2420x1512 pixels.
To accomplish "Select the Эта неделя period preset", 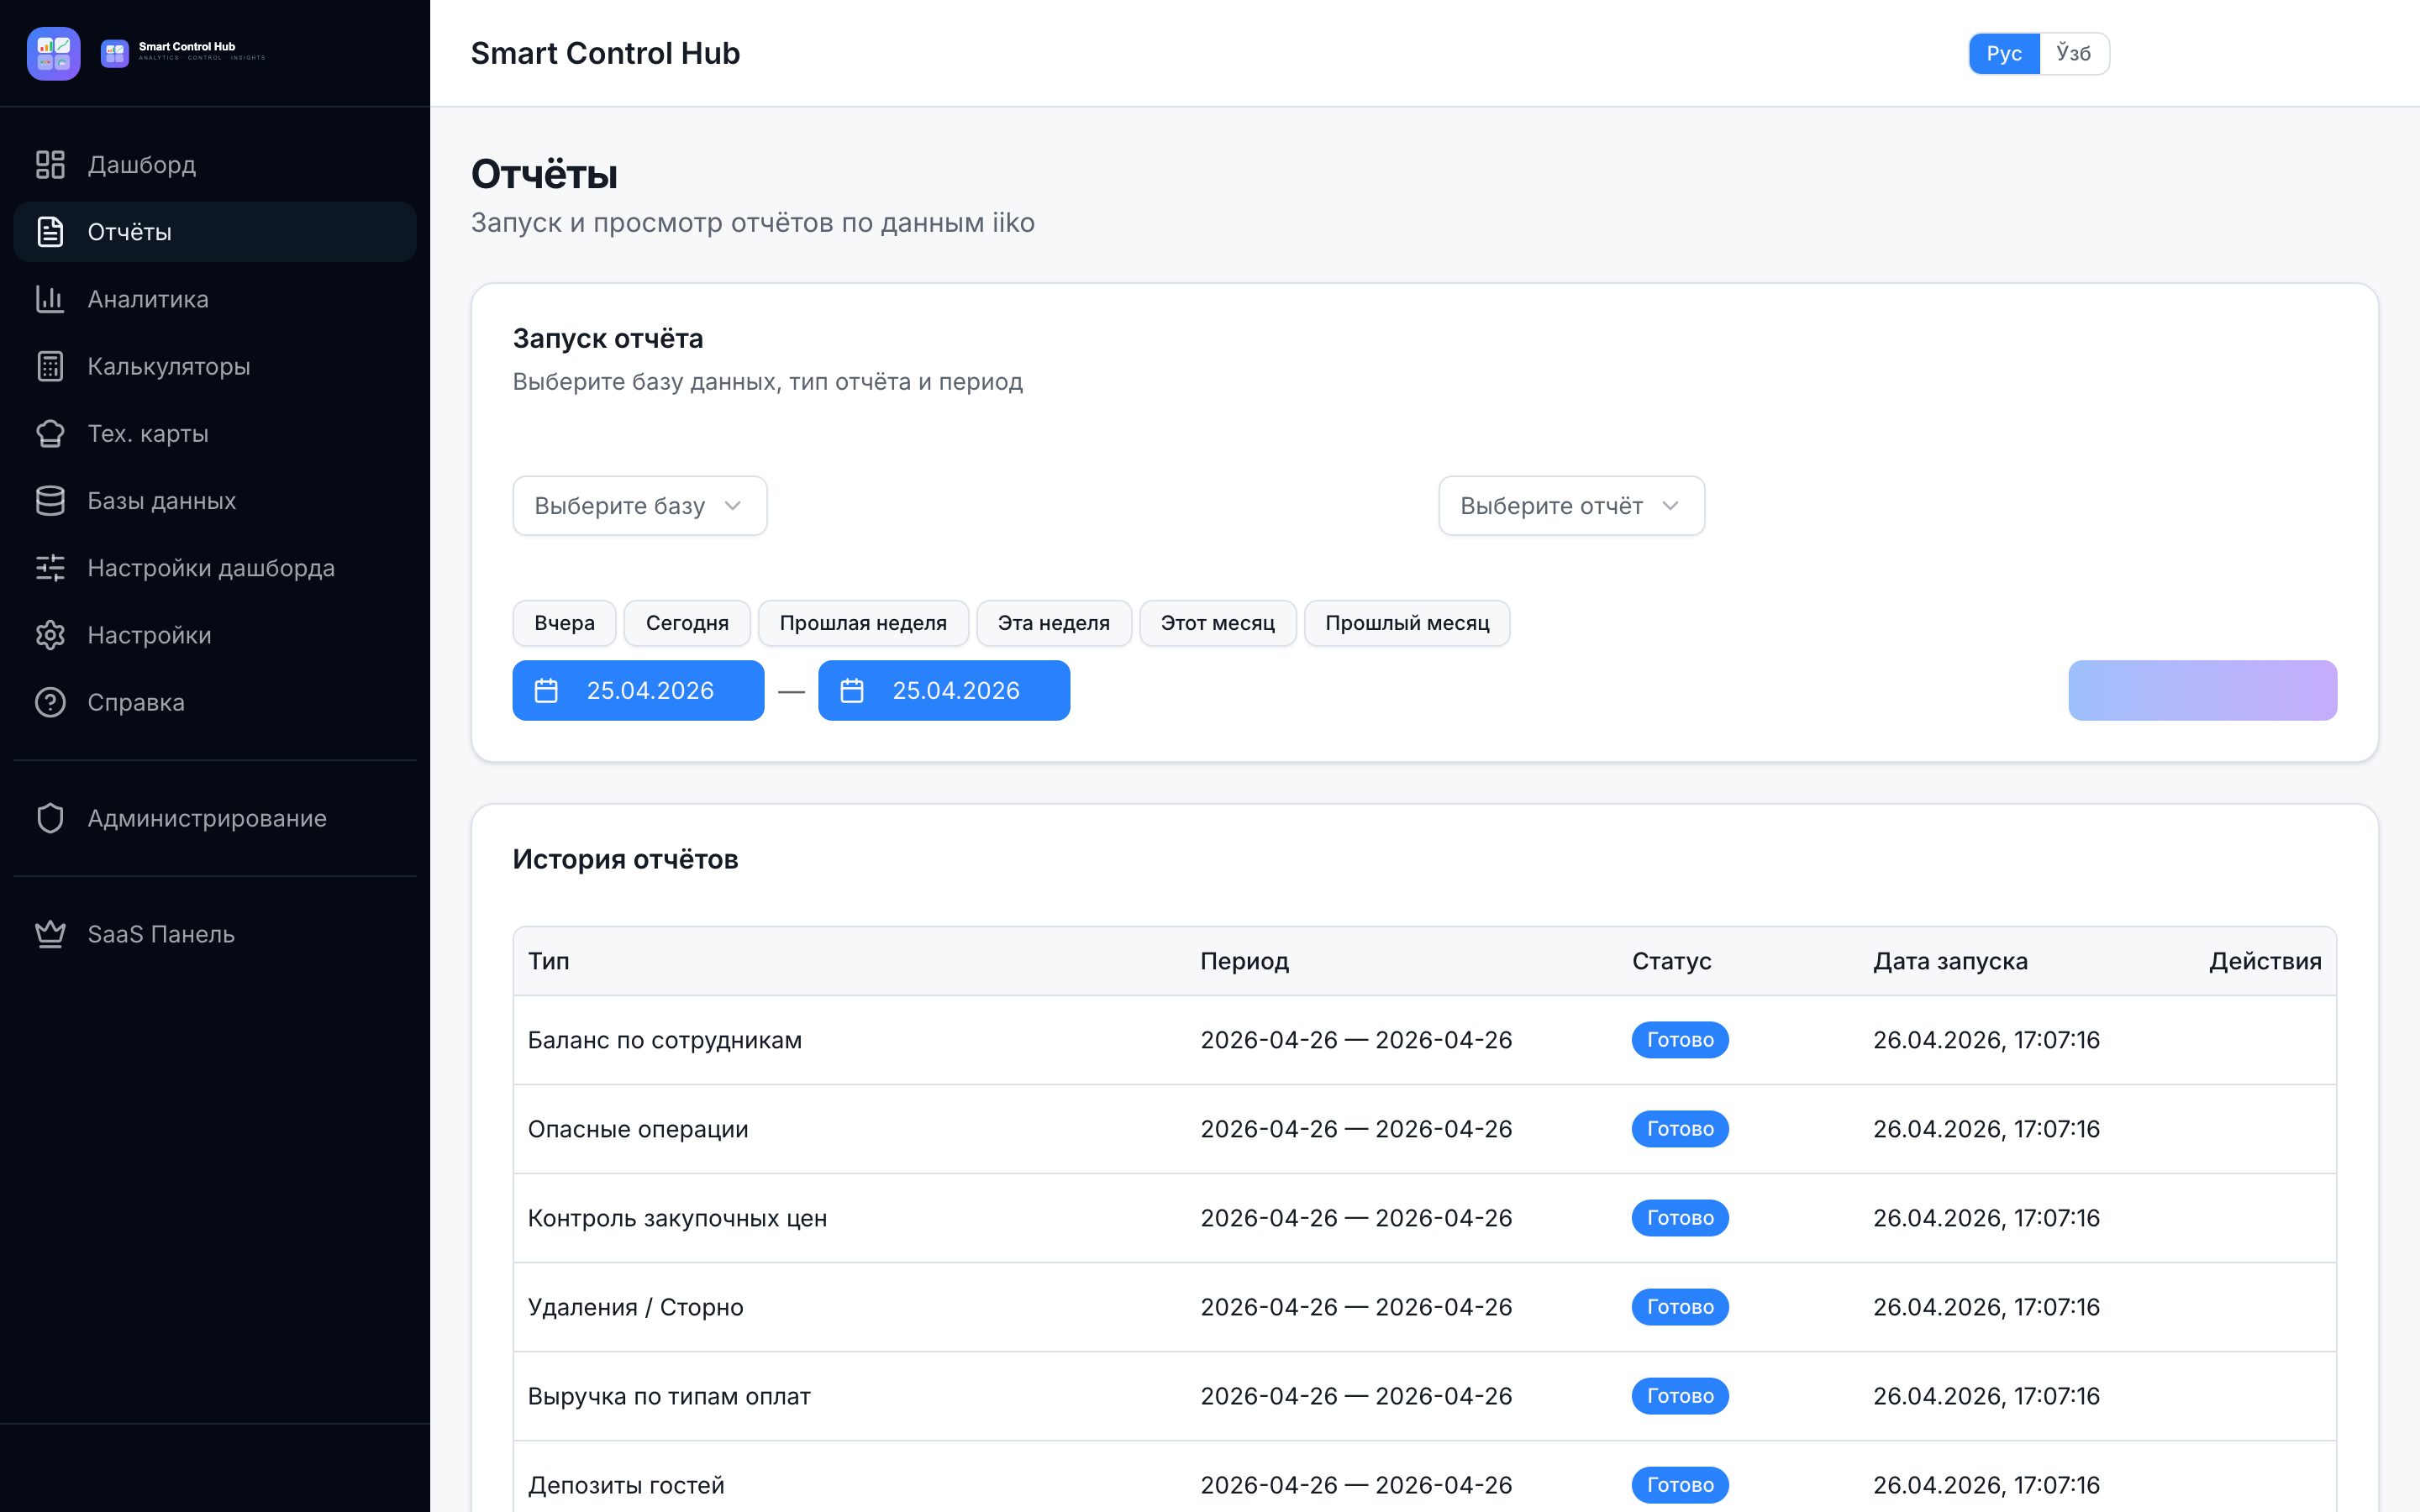I will pyautogui.click(x=1054, y=623).
